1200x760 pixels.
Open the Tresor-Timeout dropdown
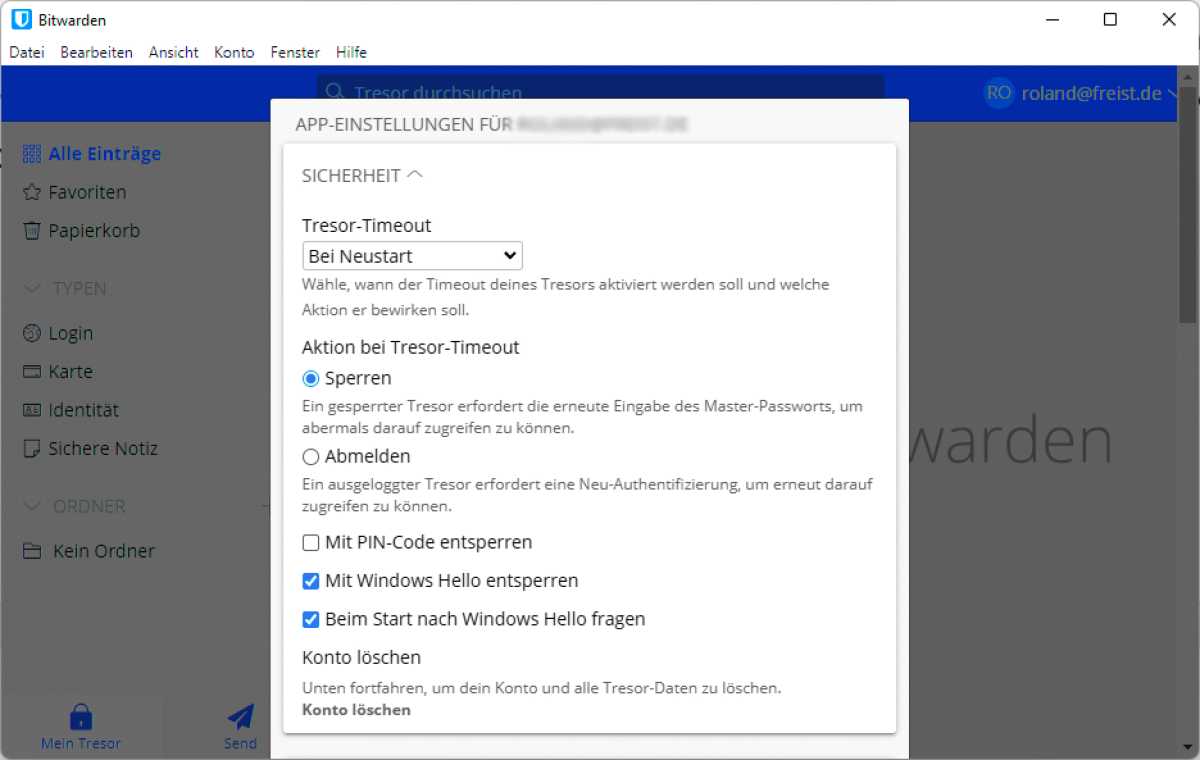click(x=412, y=256)
